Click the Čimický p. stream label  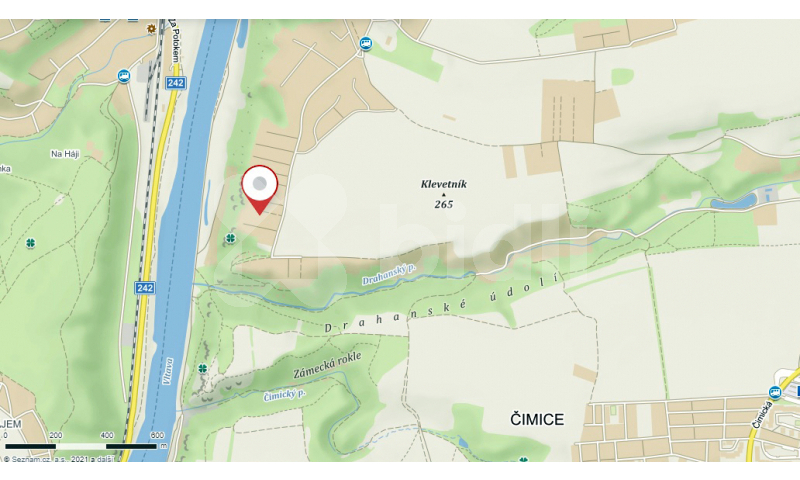pyautogui.click(x=285, y=394)
